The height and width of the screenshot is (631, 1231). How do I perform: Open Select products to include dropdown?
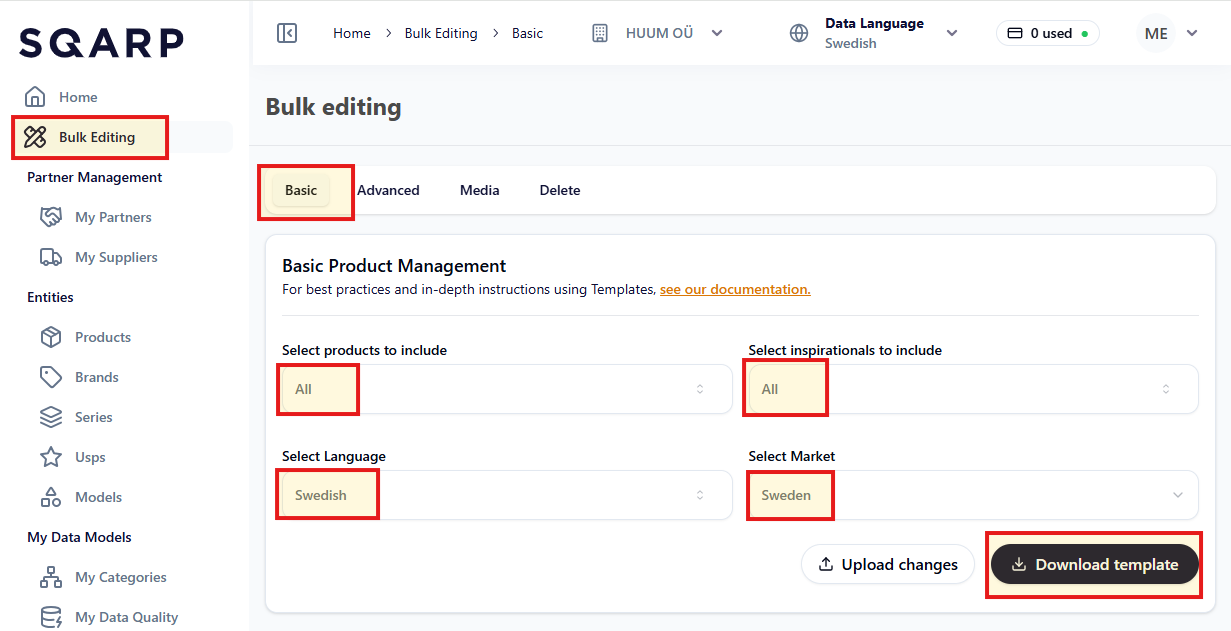click(x=506, y=389)
